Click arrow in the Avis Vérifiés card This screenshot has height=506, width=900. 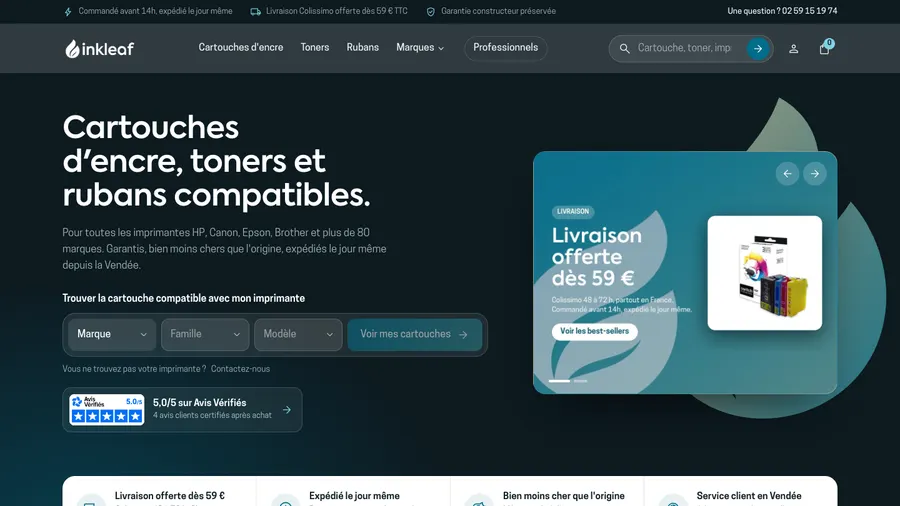[286, 410]
